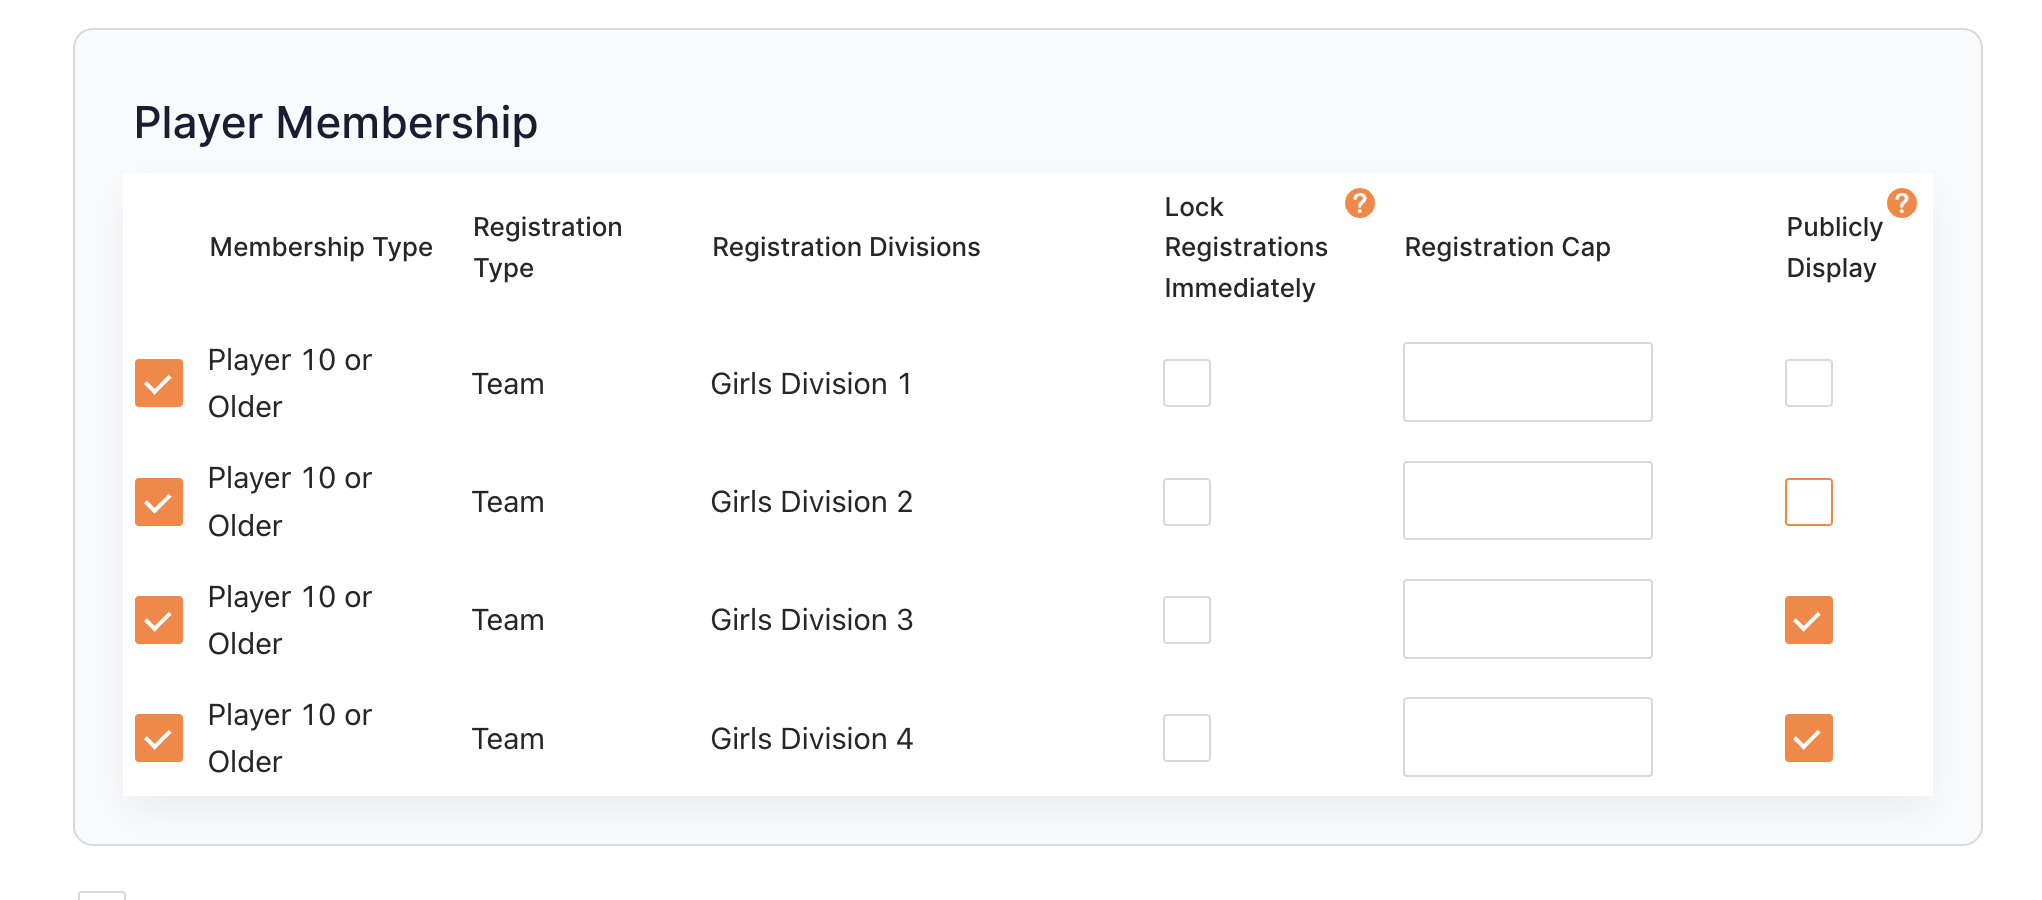
Task: Enable publicly display for Girls Division 2
Action: (1809, 502)
